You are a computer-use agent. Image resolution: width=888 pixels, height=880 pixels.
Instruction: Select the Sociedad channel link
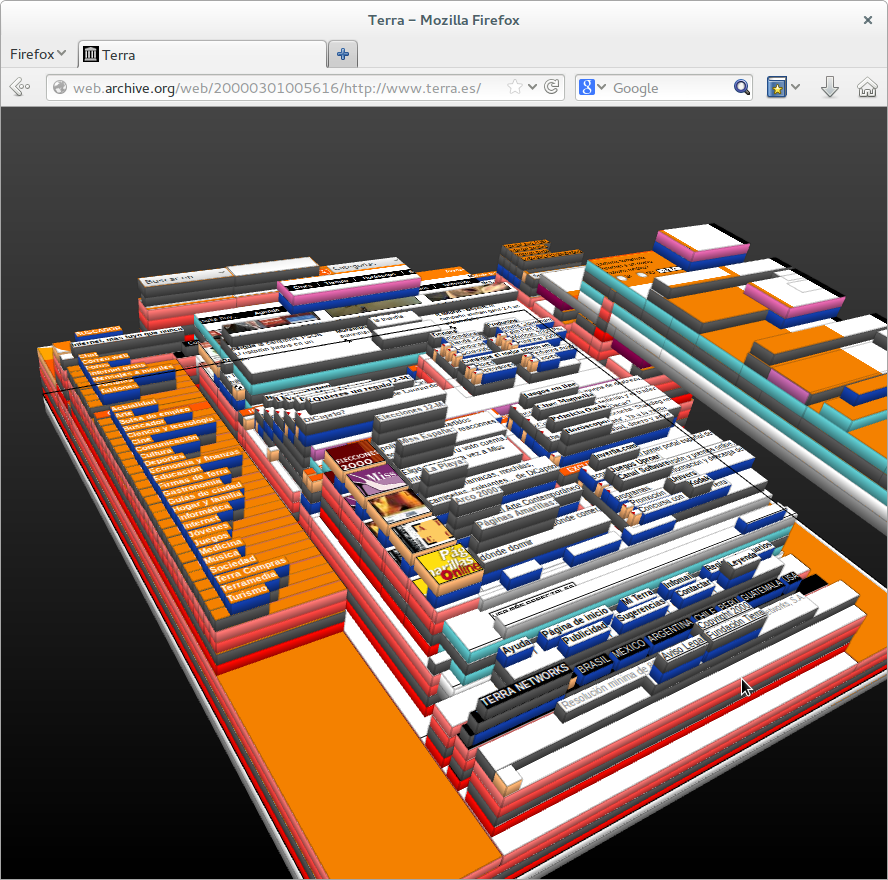click(233, 563)
